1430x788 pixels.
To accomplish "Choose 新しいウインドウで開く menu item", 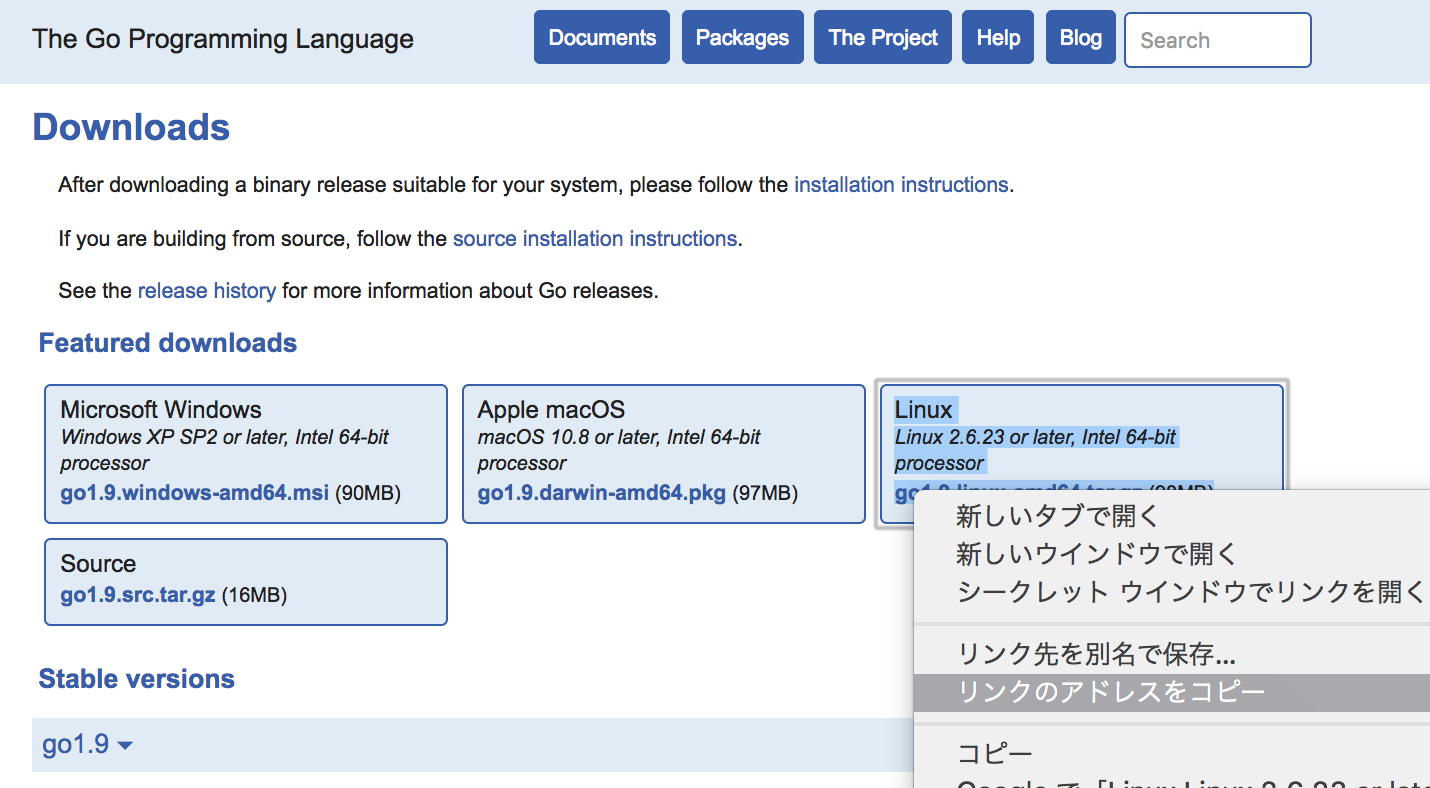I will click(1172, 554).
